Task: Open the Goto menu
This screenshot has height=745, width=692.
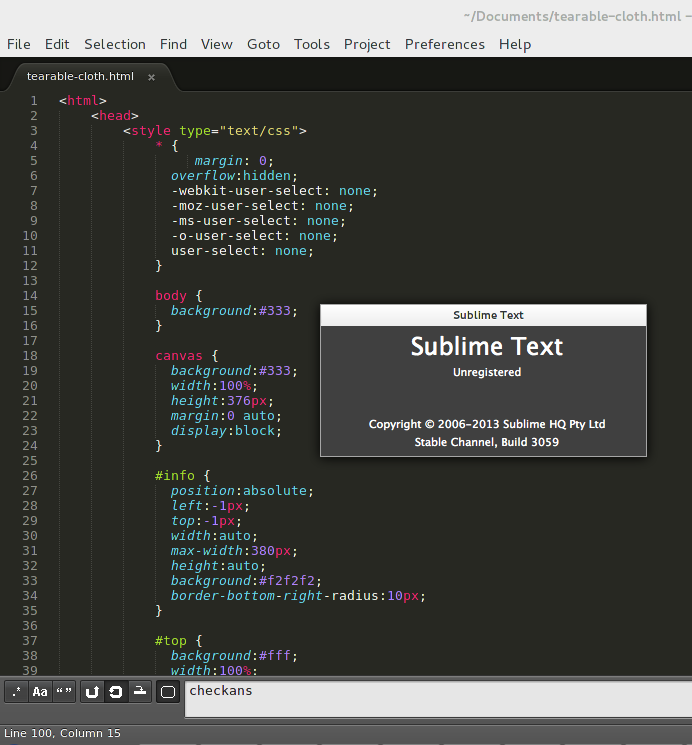Action: tap(263, 44)
